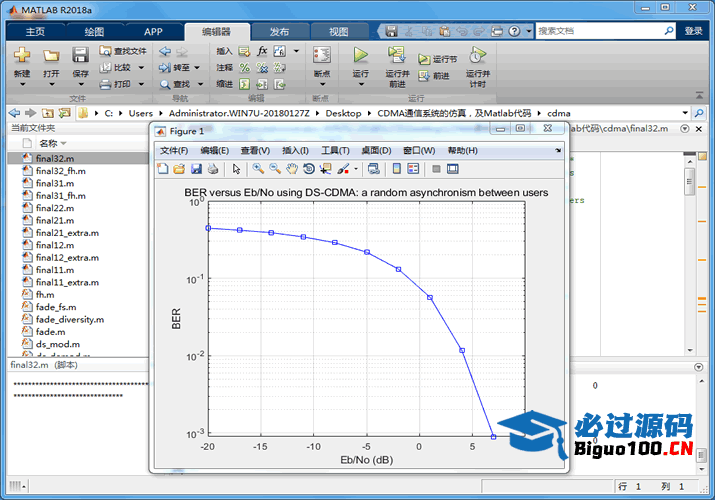Toggle the Edit Plot arrow tool
The image size is (715, 500).
(x=237, y=169)
